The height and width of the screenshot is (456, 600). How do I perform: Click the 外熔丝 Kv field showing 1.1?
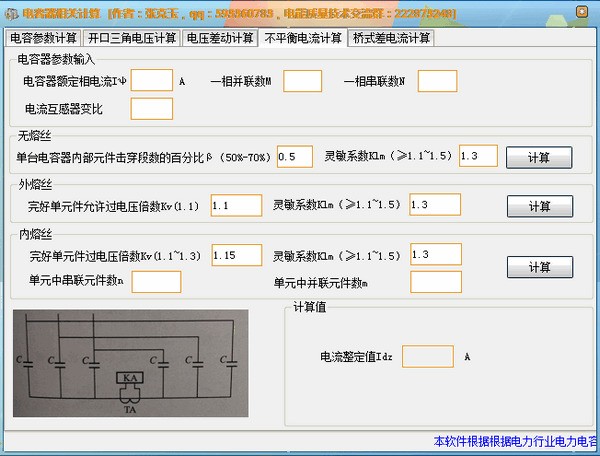tap(236, 205)
